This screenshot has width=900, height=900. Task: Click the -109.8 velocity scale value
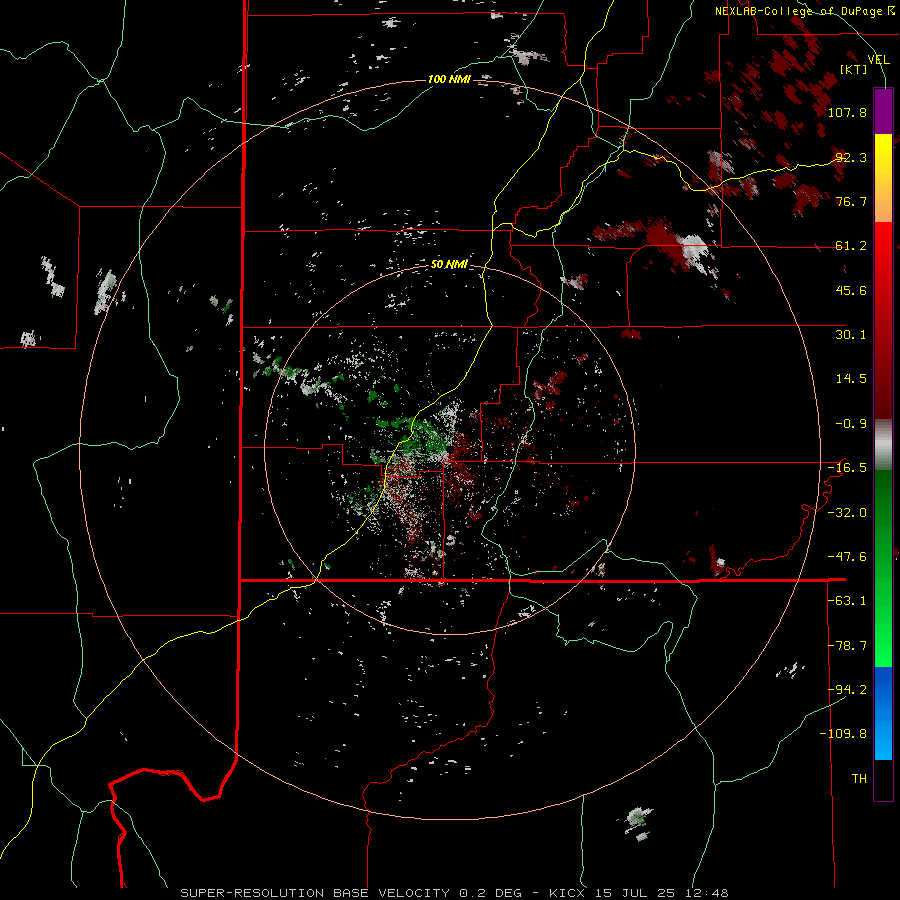tap(843, 734)
